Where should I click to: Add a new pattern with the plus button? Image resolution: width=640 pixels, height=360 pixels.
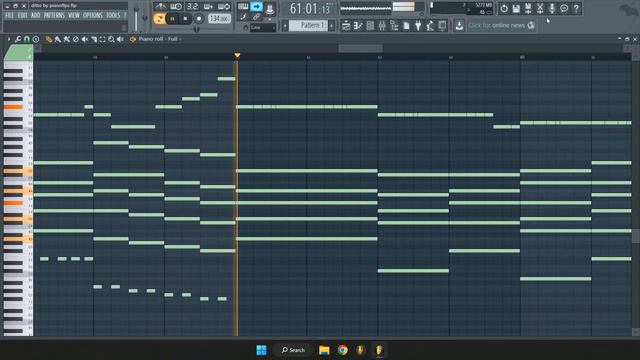pyautogui.click(x=331, y=26)
